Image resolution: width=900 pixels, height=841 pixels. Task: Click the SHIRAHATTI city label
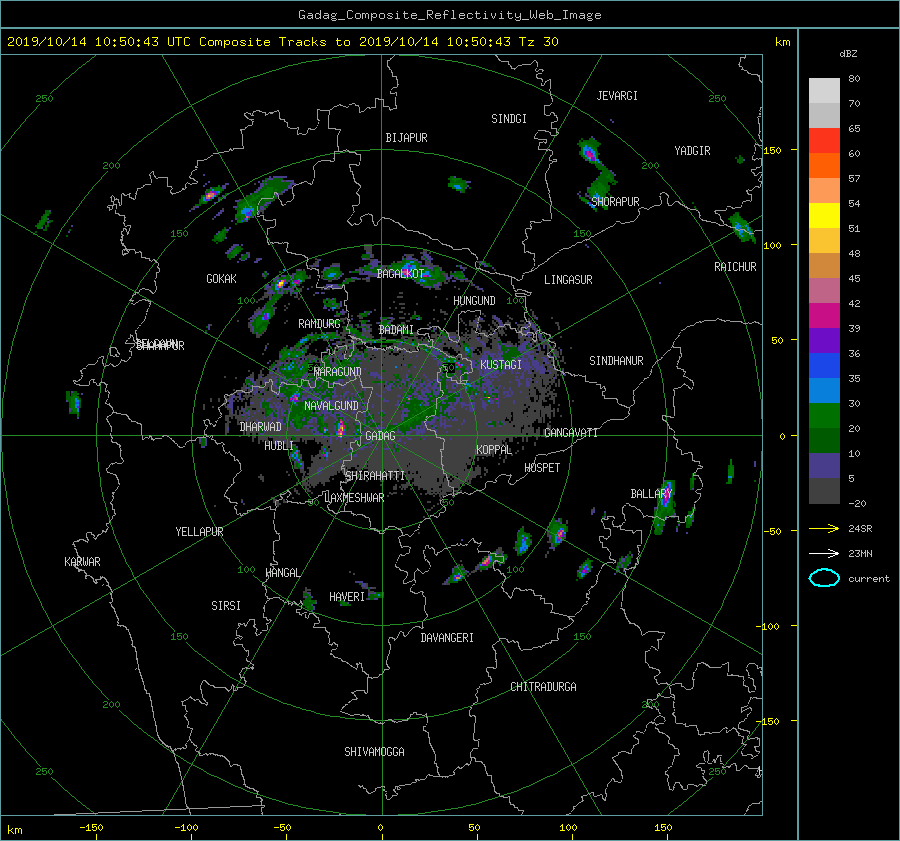375,475
